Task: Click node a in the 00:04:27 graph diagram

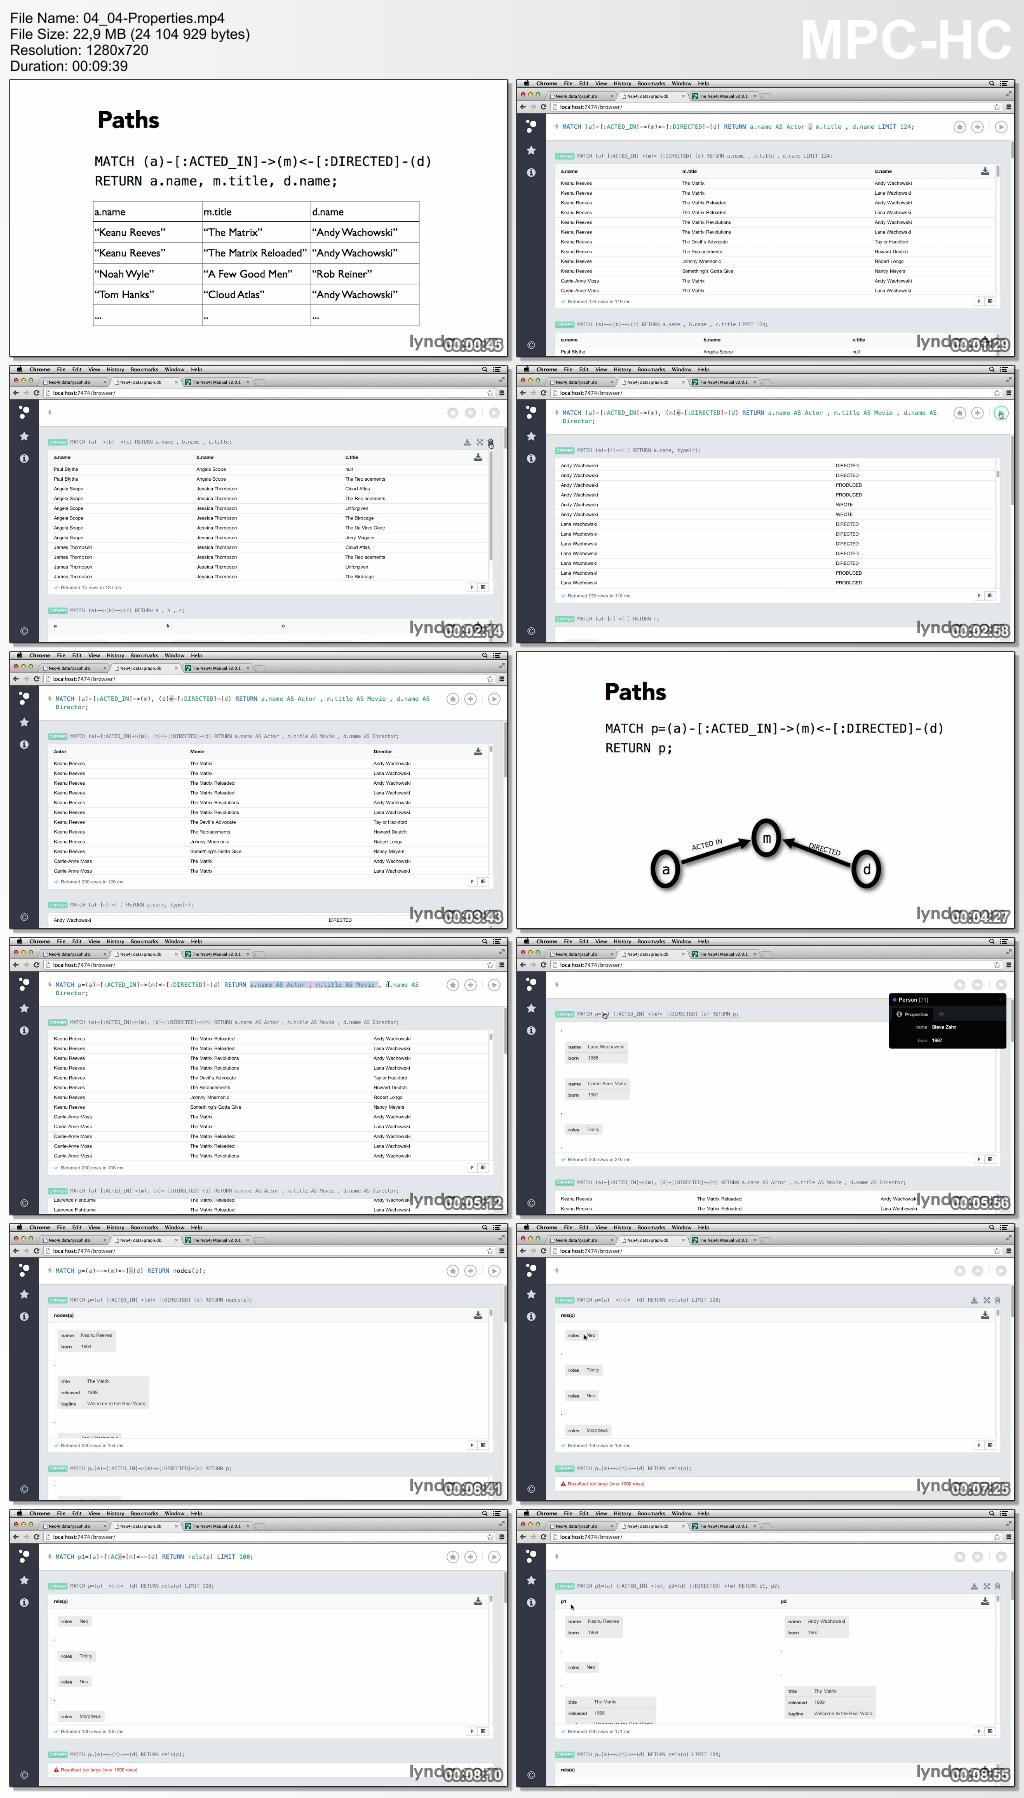Action: coord(666,869)
